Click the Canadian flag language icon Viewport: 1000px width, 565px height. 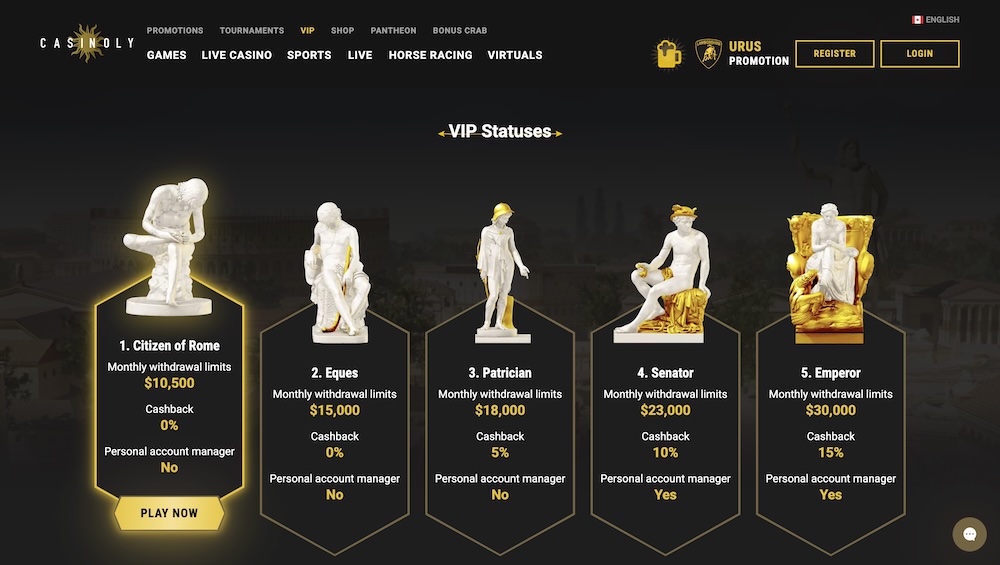point(917,20)
